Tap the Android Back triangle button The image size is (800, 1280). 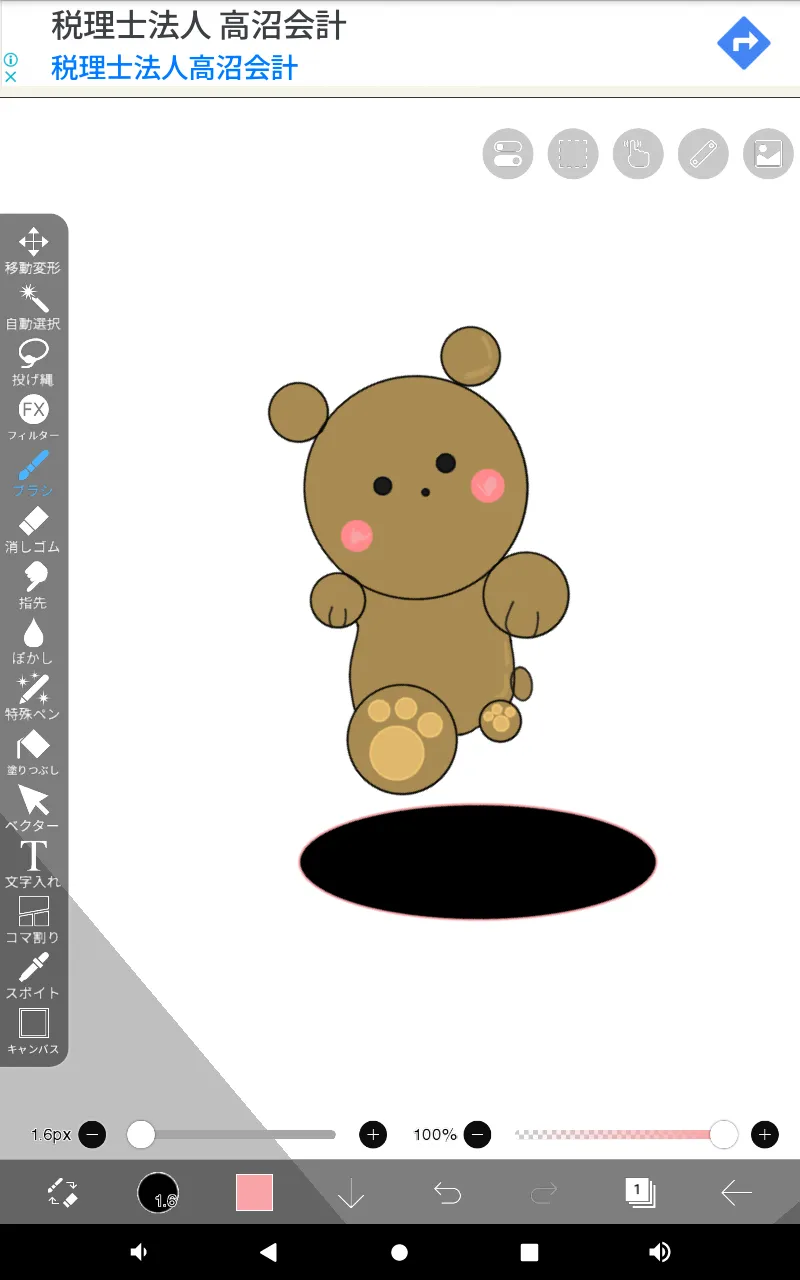click(x=267, y=1252)
